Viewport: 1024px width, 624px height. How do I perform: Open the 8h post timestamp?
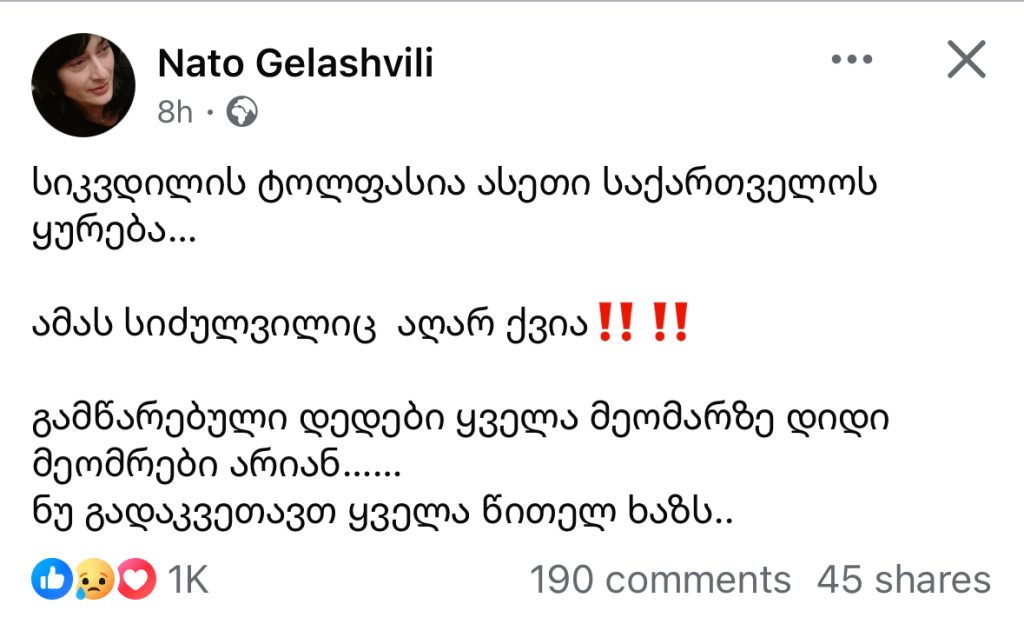175,112
